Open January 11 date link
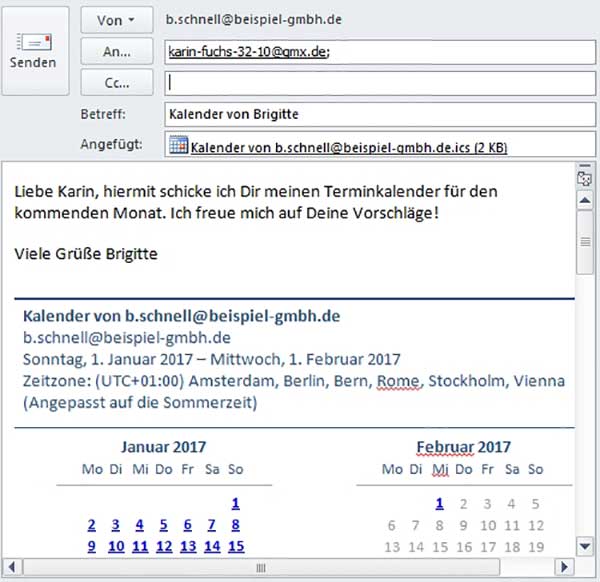Viewport: 600px width, 582px height. pos(140,546)
